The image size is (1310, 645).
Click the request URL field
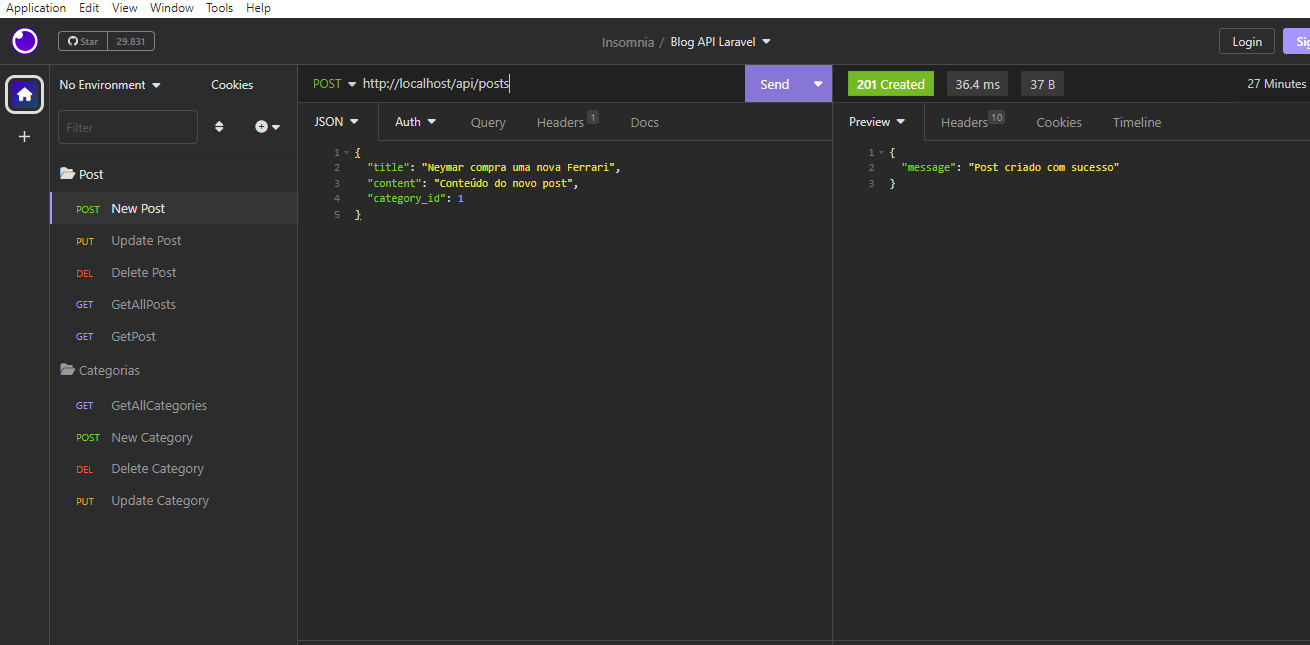click(x=550, y=84)
